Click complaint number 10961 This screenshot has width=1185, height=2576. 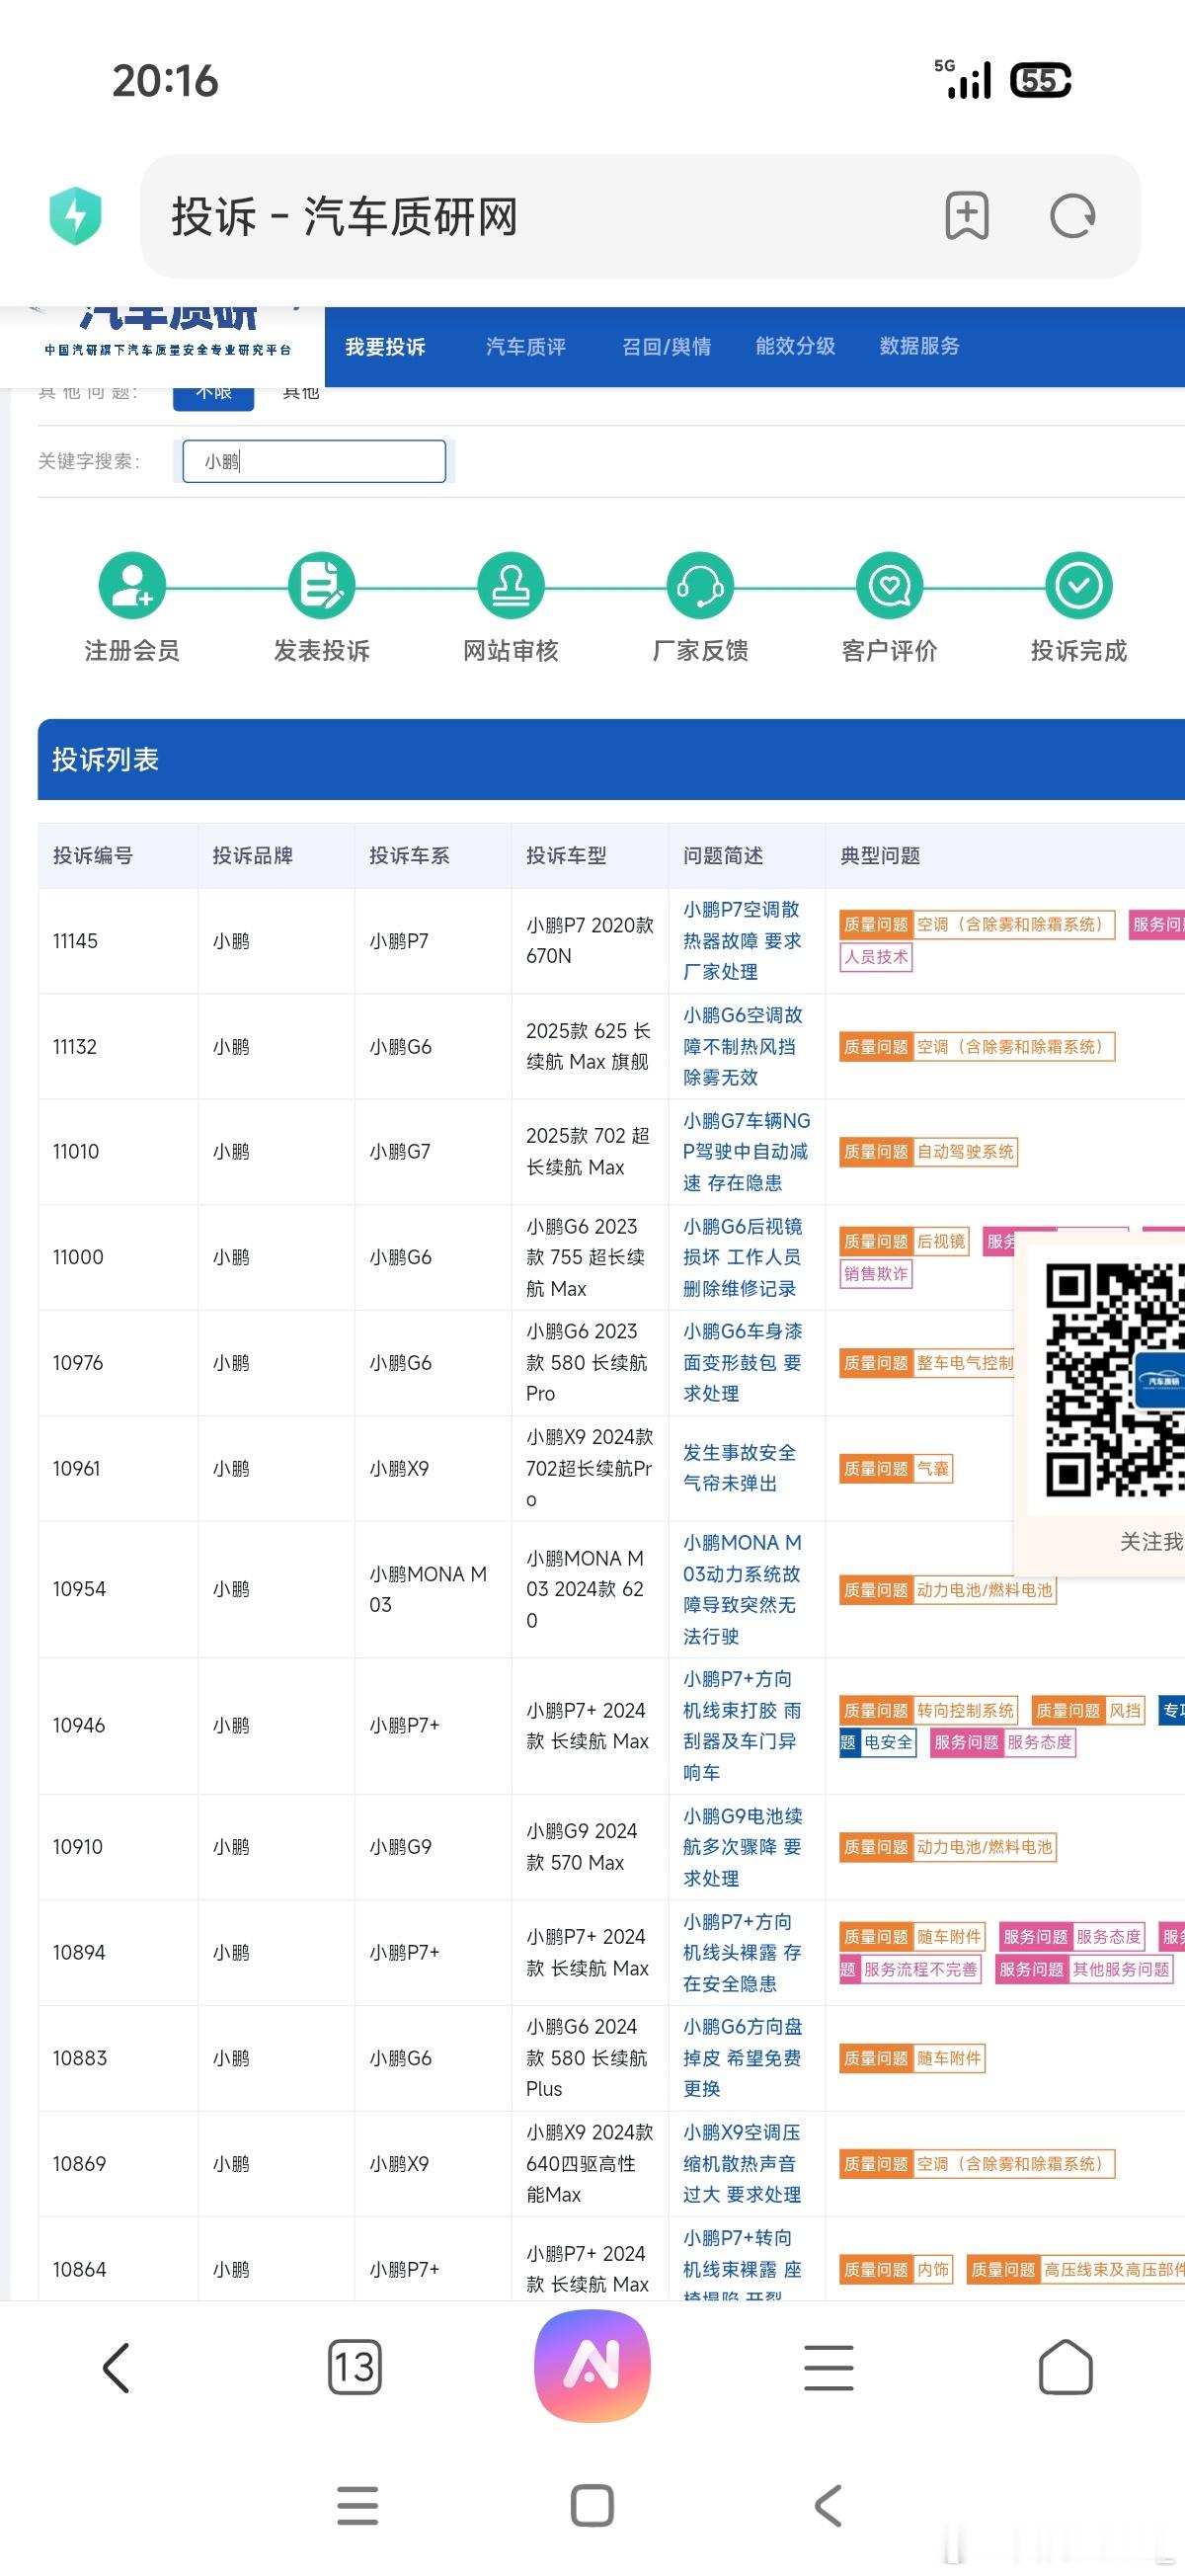(76, 1469)
